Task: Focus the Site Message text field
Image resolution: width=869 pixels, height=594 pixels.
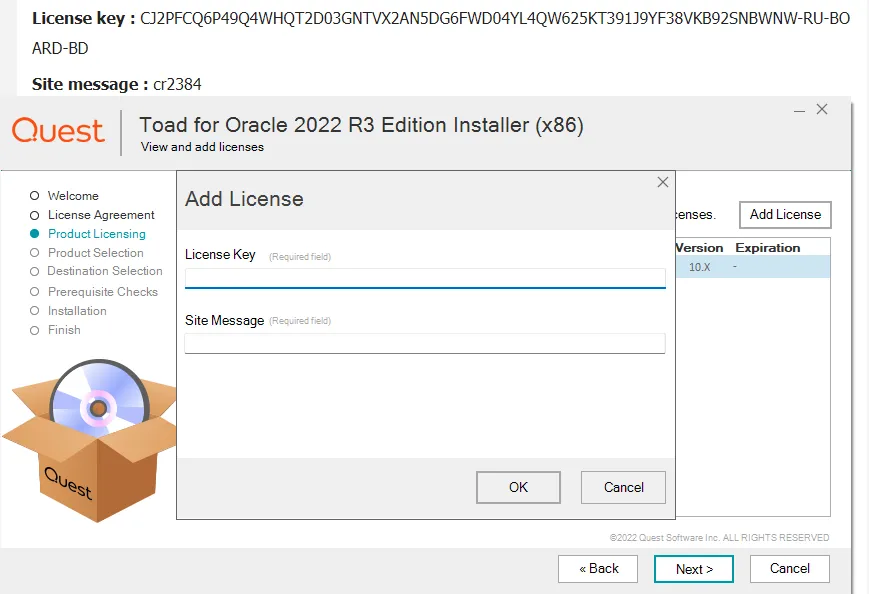Action: [x=424, y=343]
